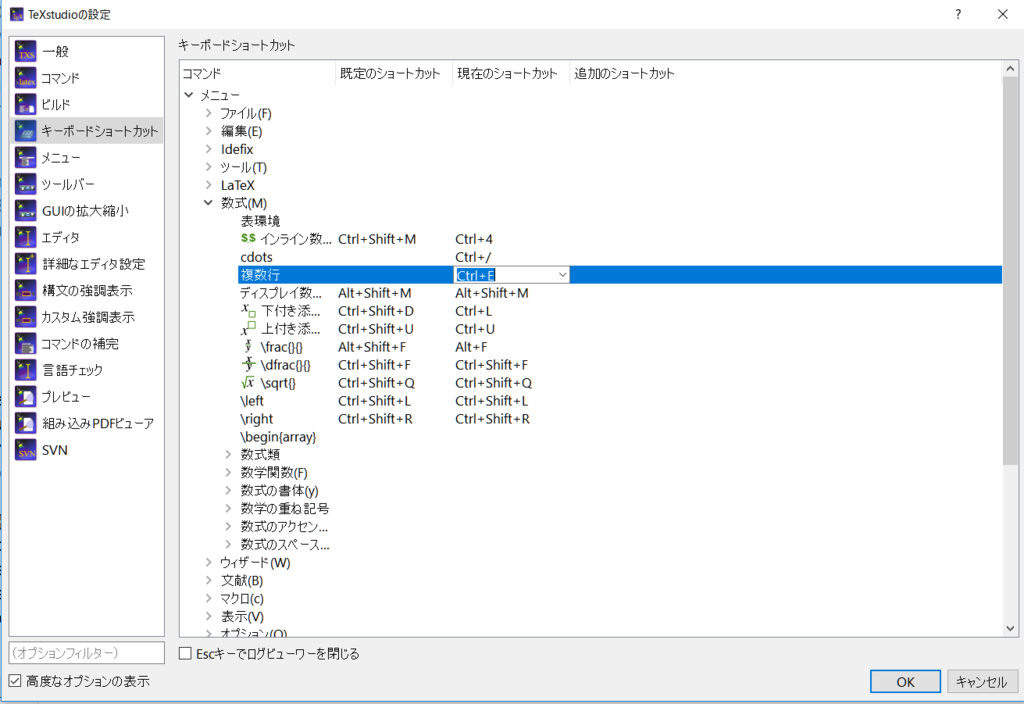Click the \dfrac{}{} icon
Screen dimensions: 1024x704
(x=248, y=364)
